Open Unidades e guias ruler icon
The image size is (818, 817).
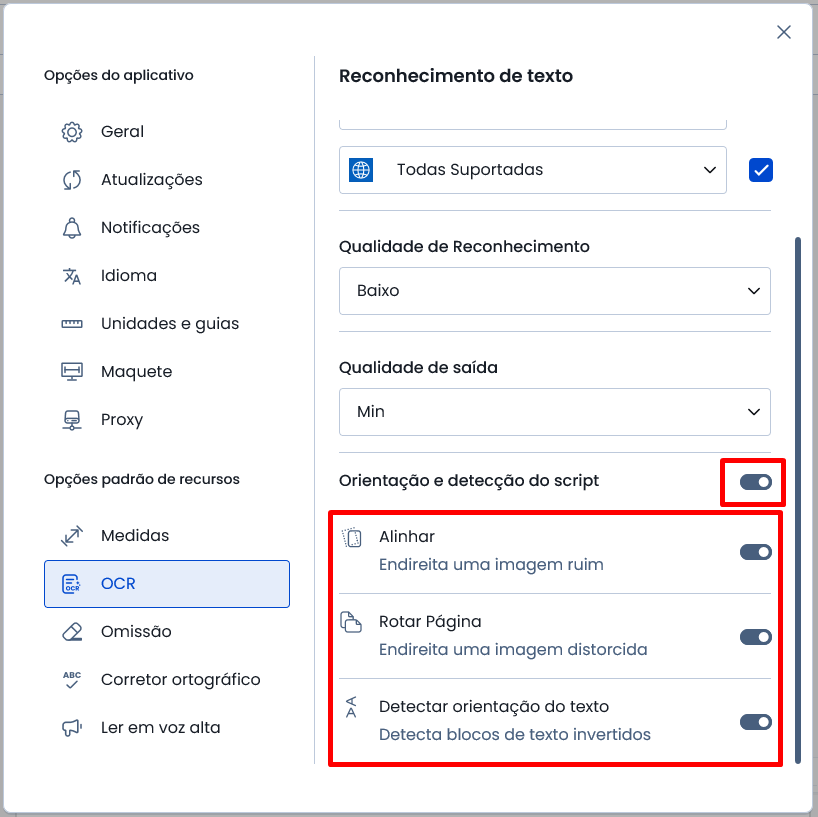click(72, 324)
